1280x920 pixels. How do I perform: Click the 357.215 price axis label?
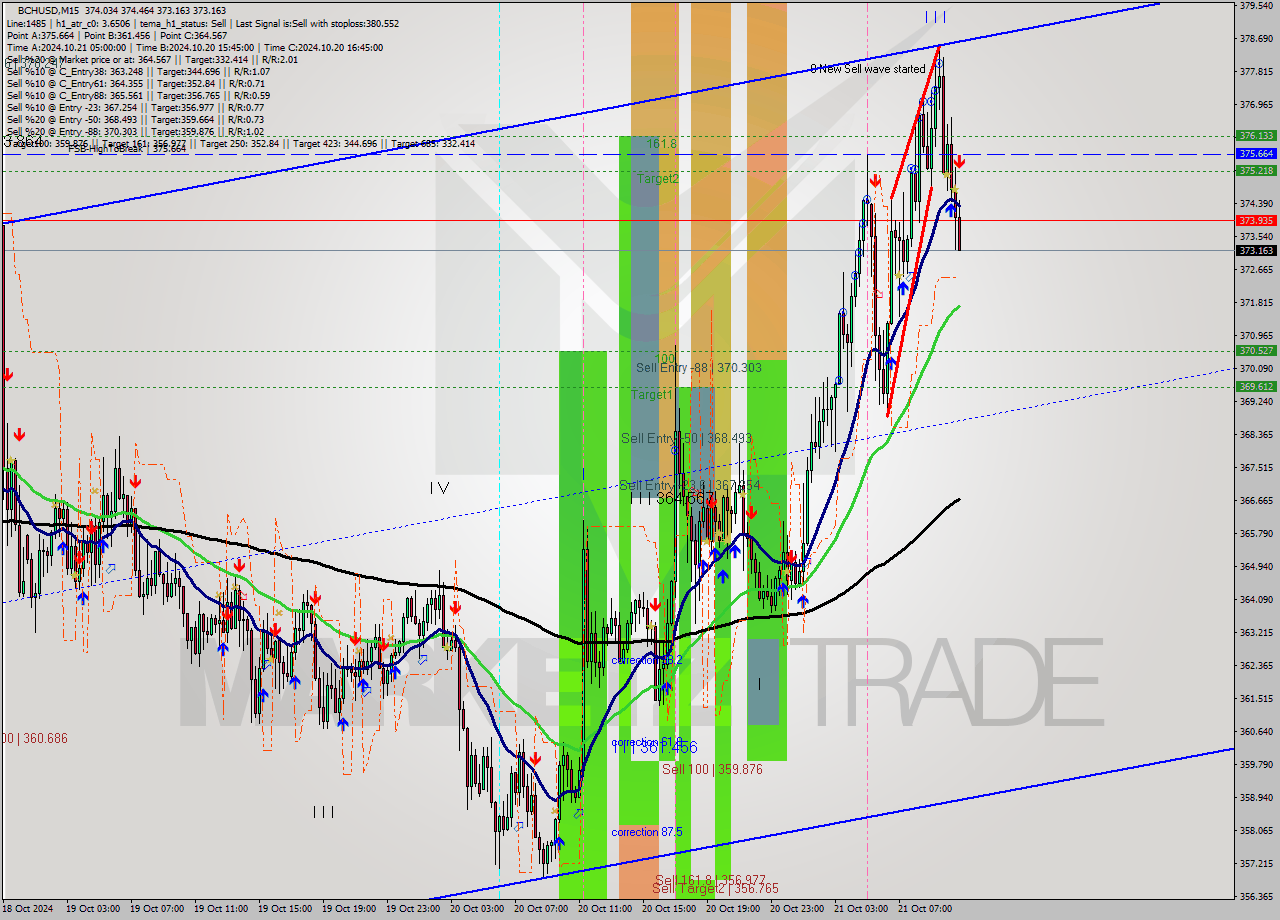click(x=1256, y=864)
